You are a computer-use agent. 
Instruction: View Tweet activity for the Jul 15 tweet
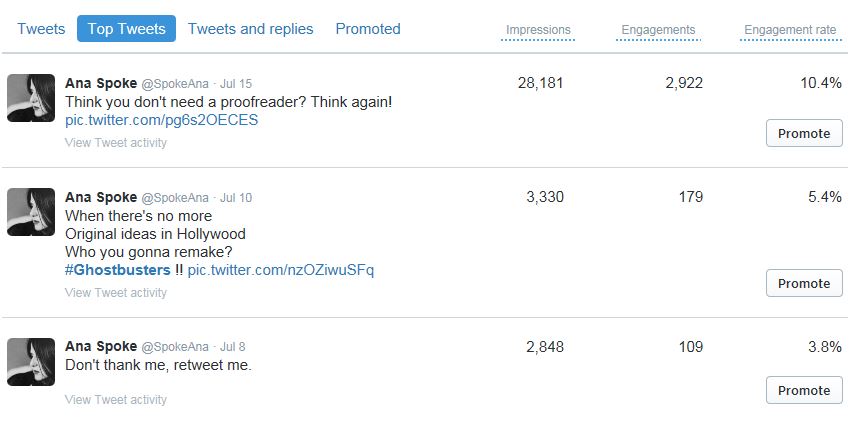[116, 143]
